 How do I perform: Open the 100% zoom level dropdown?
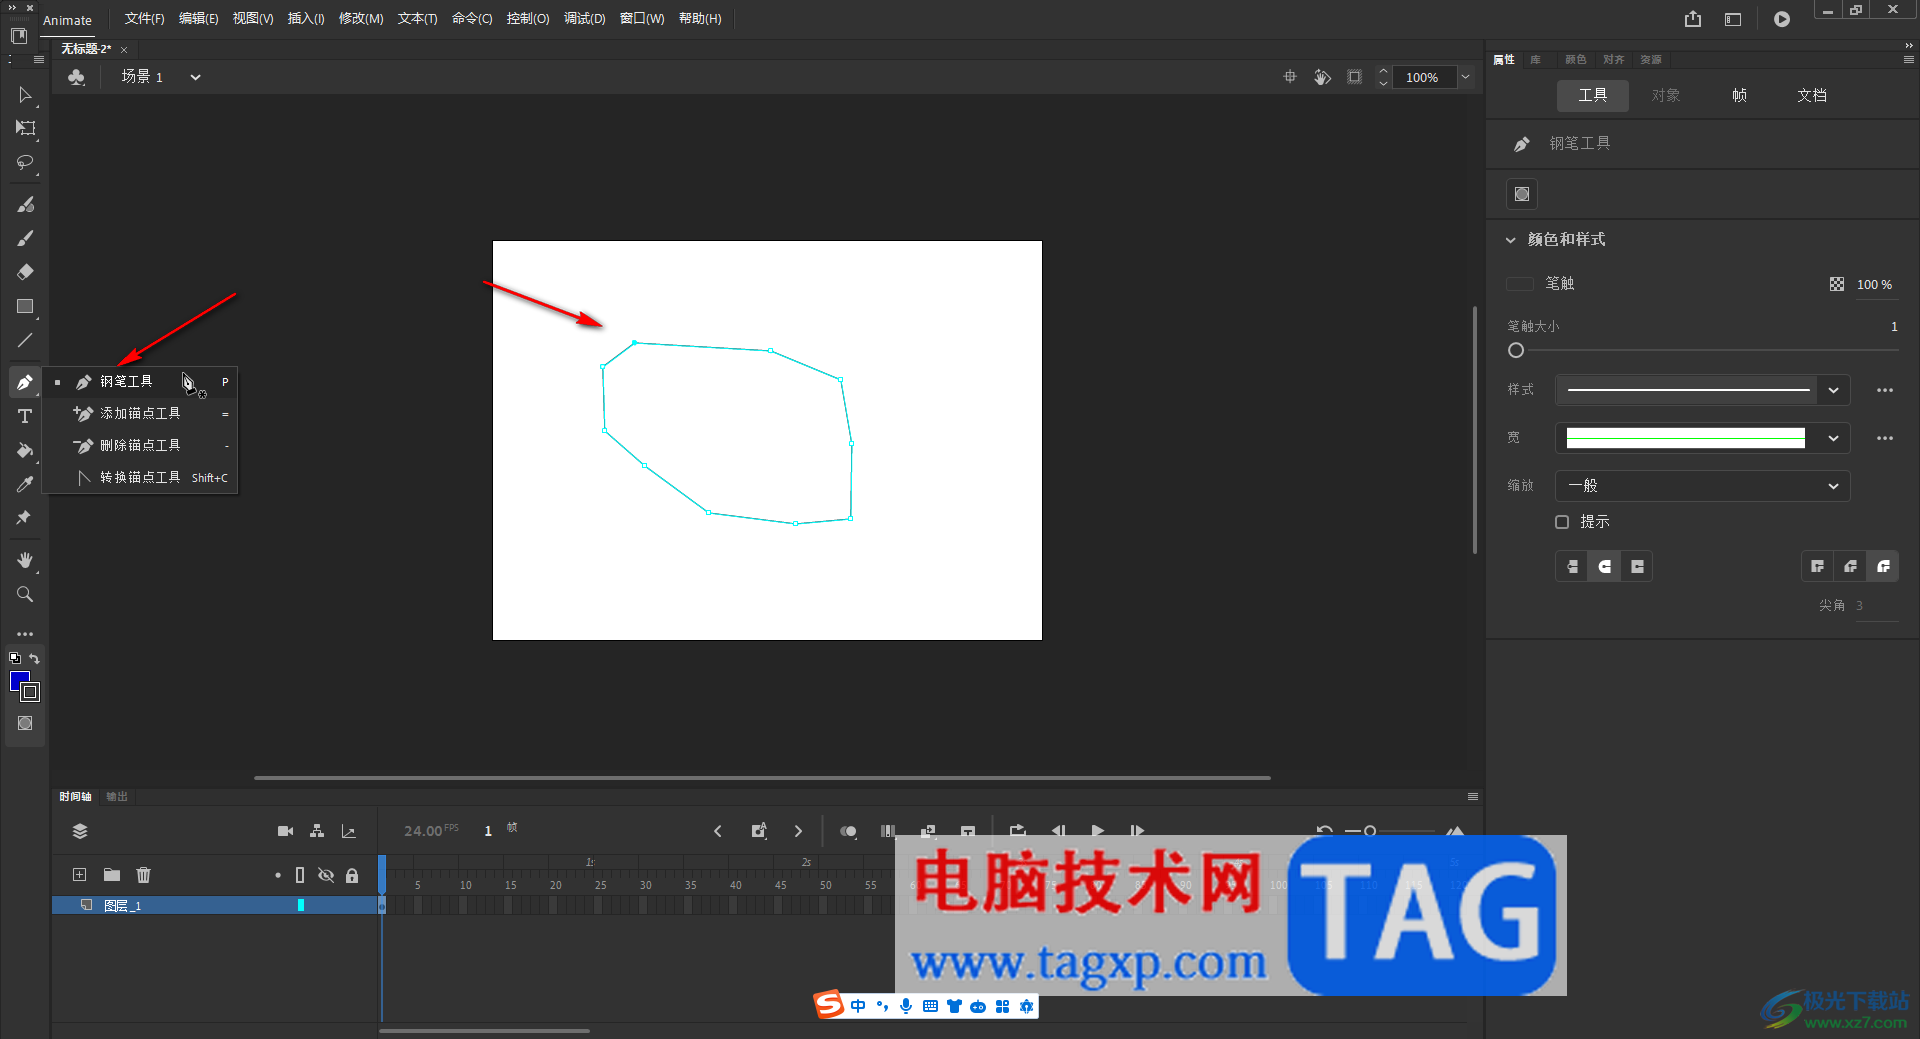click(x=1465, y=77)
